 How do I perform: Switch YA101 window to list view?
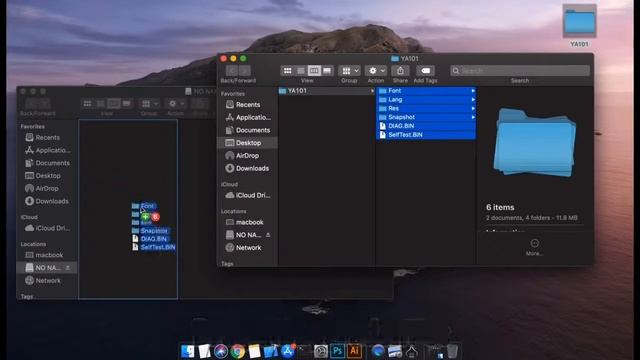point(301,71)
